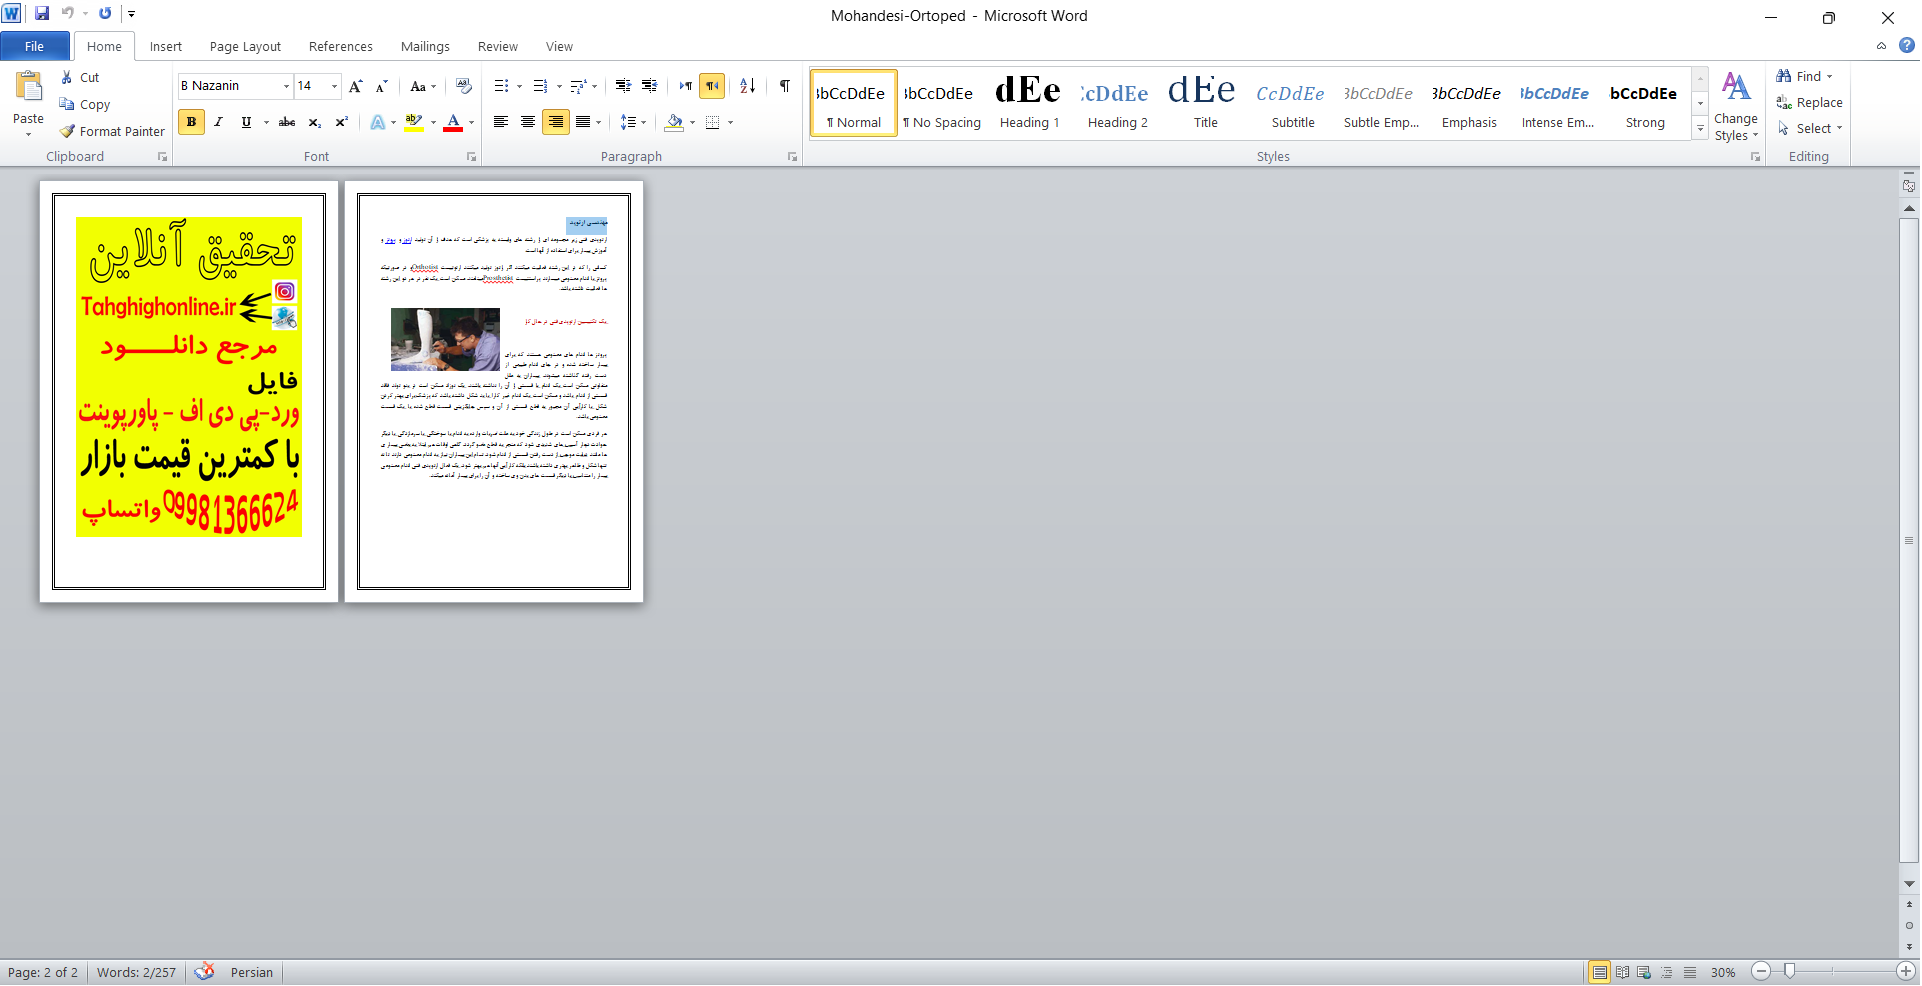
Task: Click the Save icon in quick access toolbar
Action: [x=42, y=14]
